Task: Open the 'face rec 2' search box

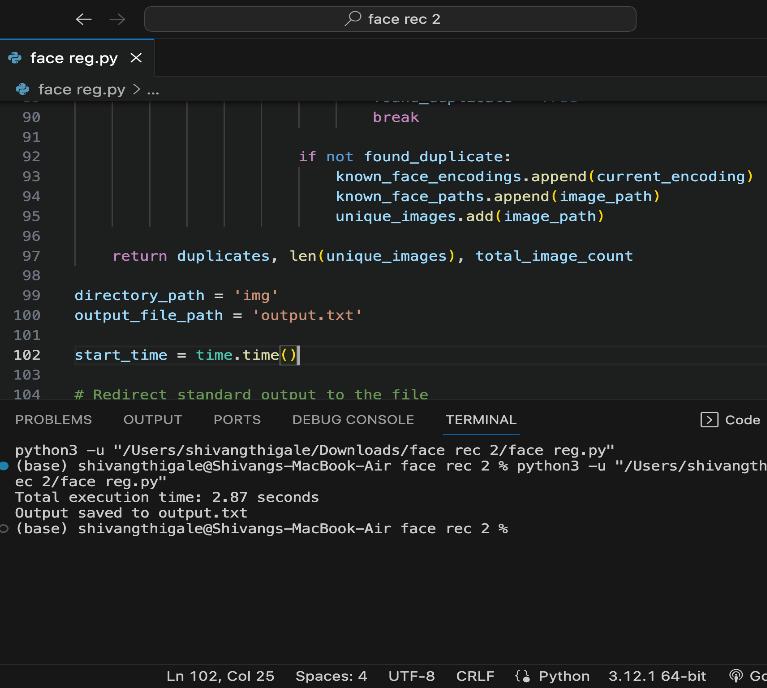Action: [x=390, y=19]
